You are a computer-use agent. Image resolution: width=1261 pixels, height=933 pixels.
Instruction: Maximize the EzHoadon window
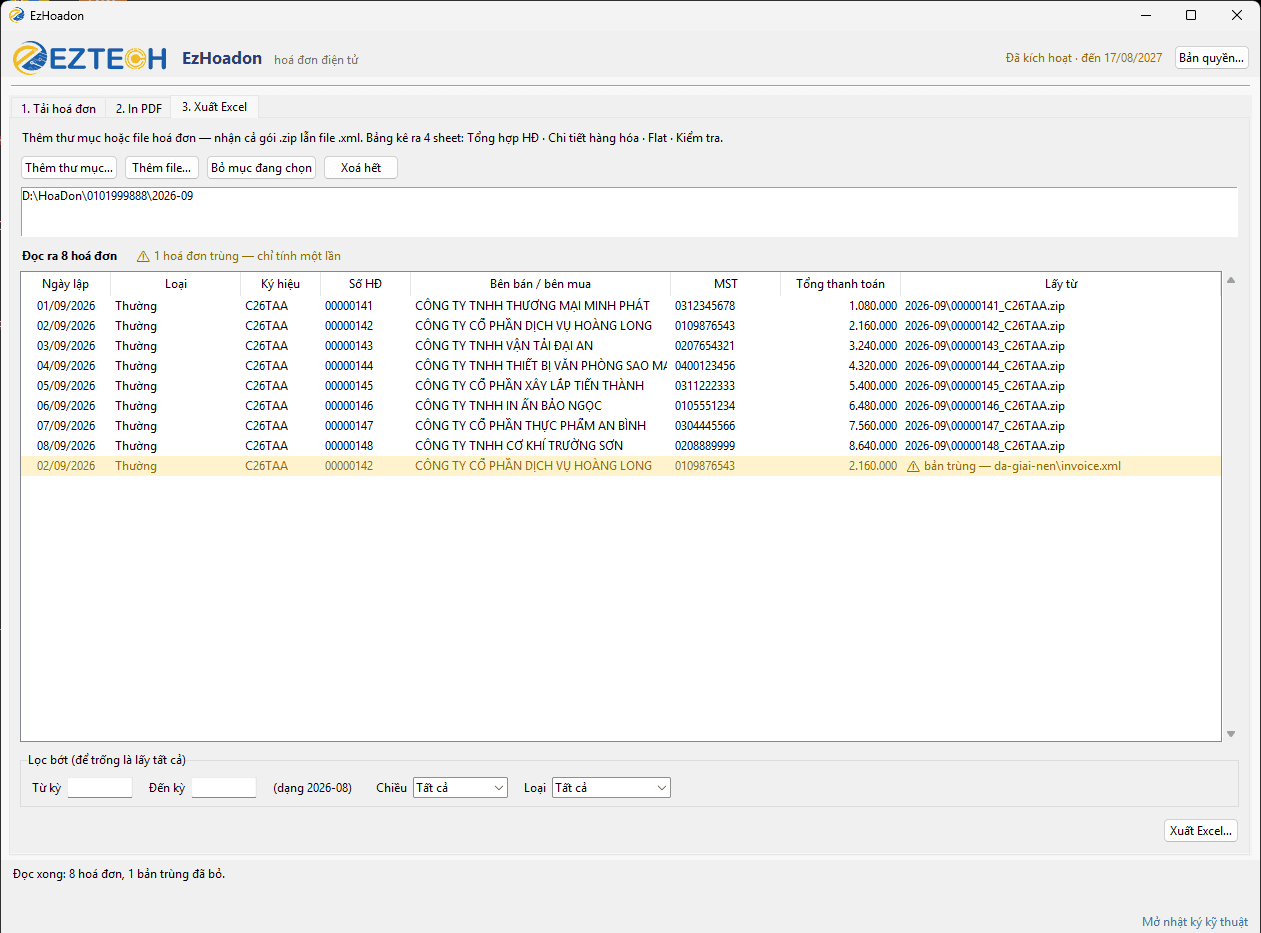coord(1190,15)
